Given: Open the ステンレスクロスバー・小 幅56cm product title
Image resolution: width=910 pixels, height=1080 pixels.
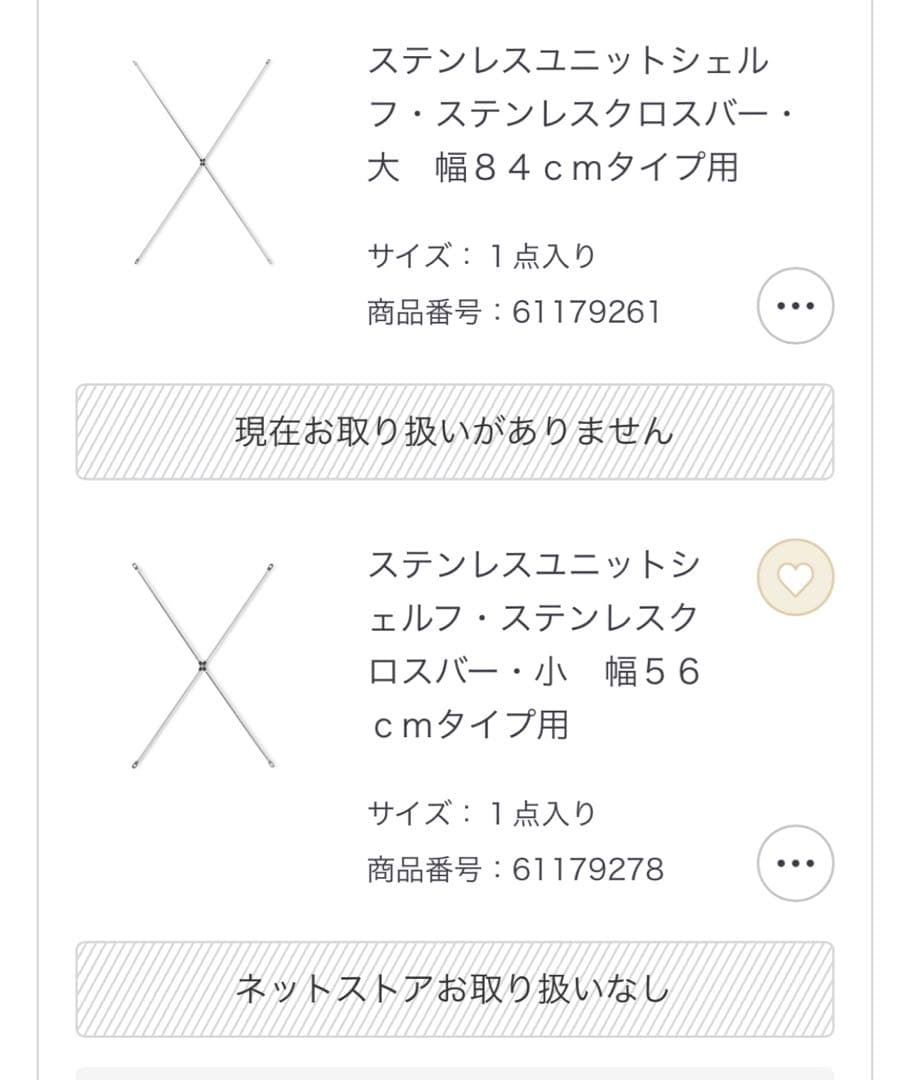Looking at the screenshot, I should coord(534,644).
